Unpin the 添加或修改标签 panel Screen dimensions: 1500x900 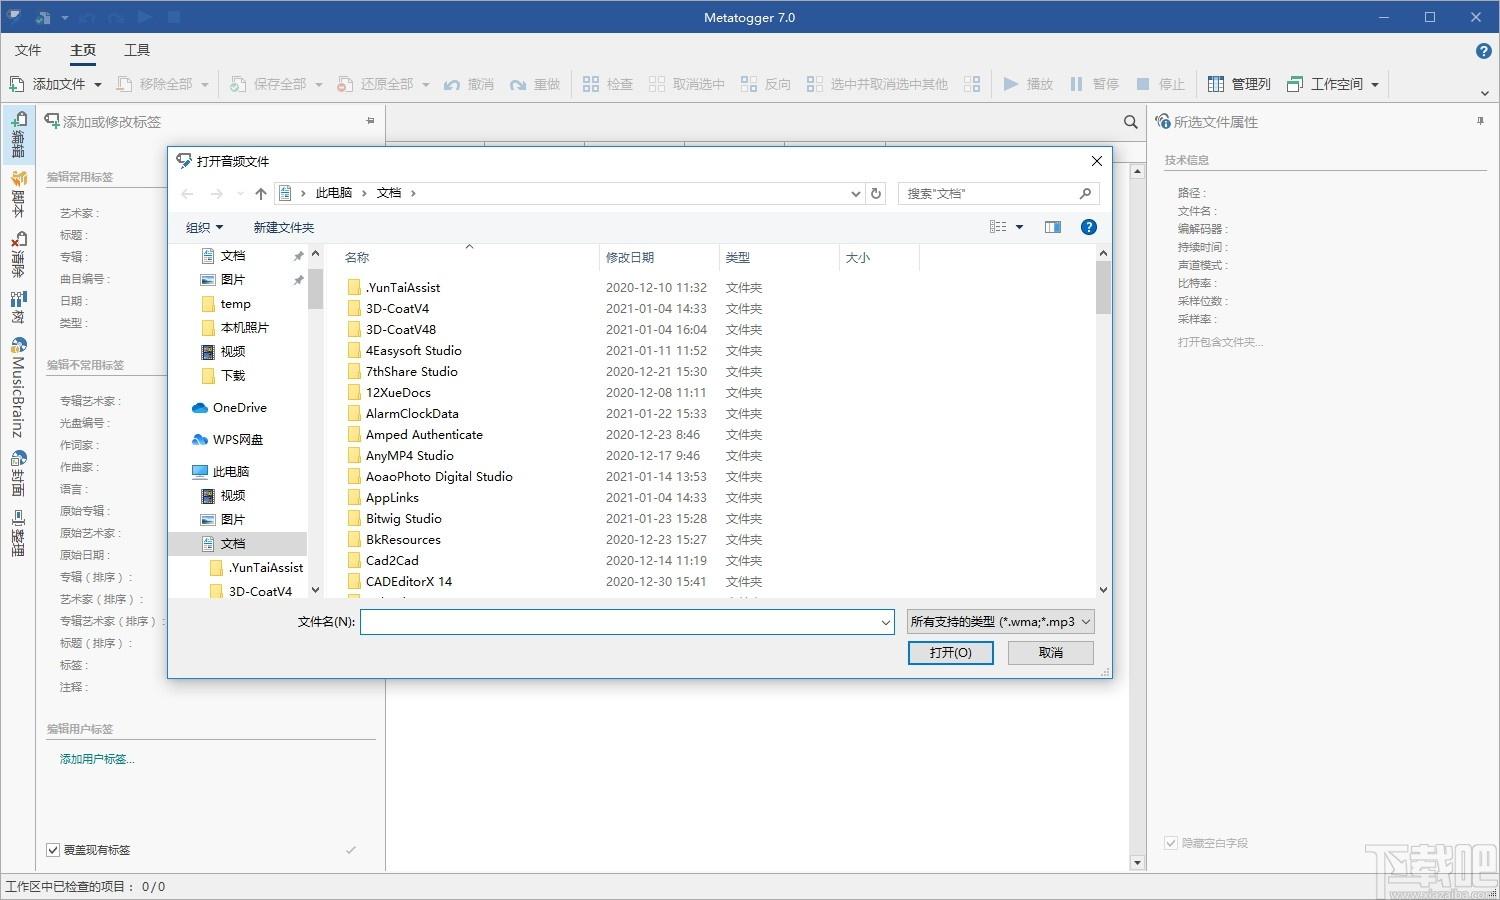[370, 121]
